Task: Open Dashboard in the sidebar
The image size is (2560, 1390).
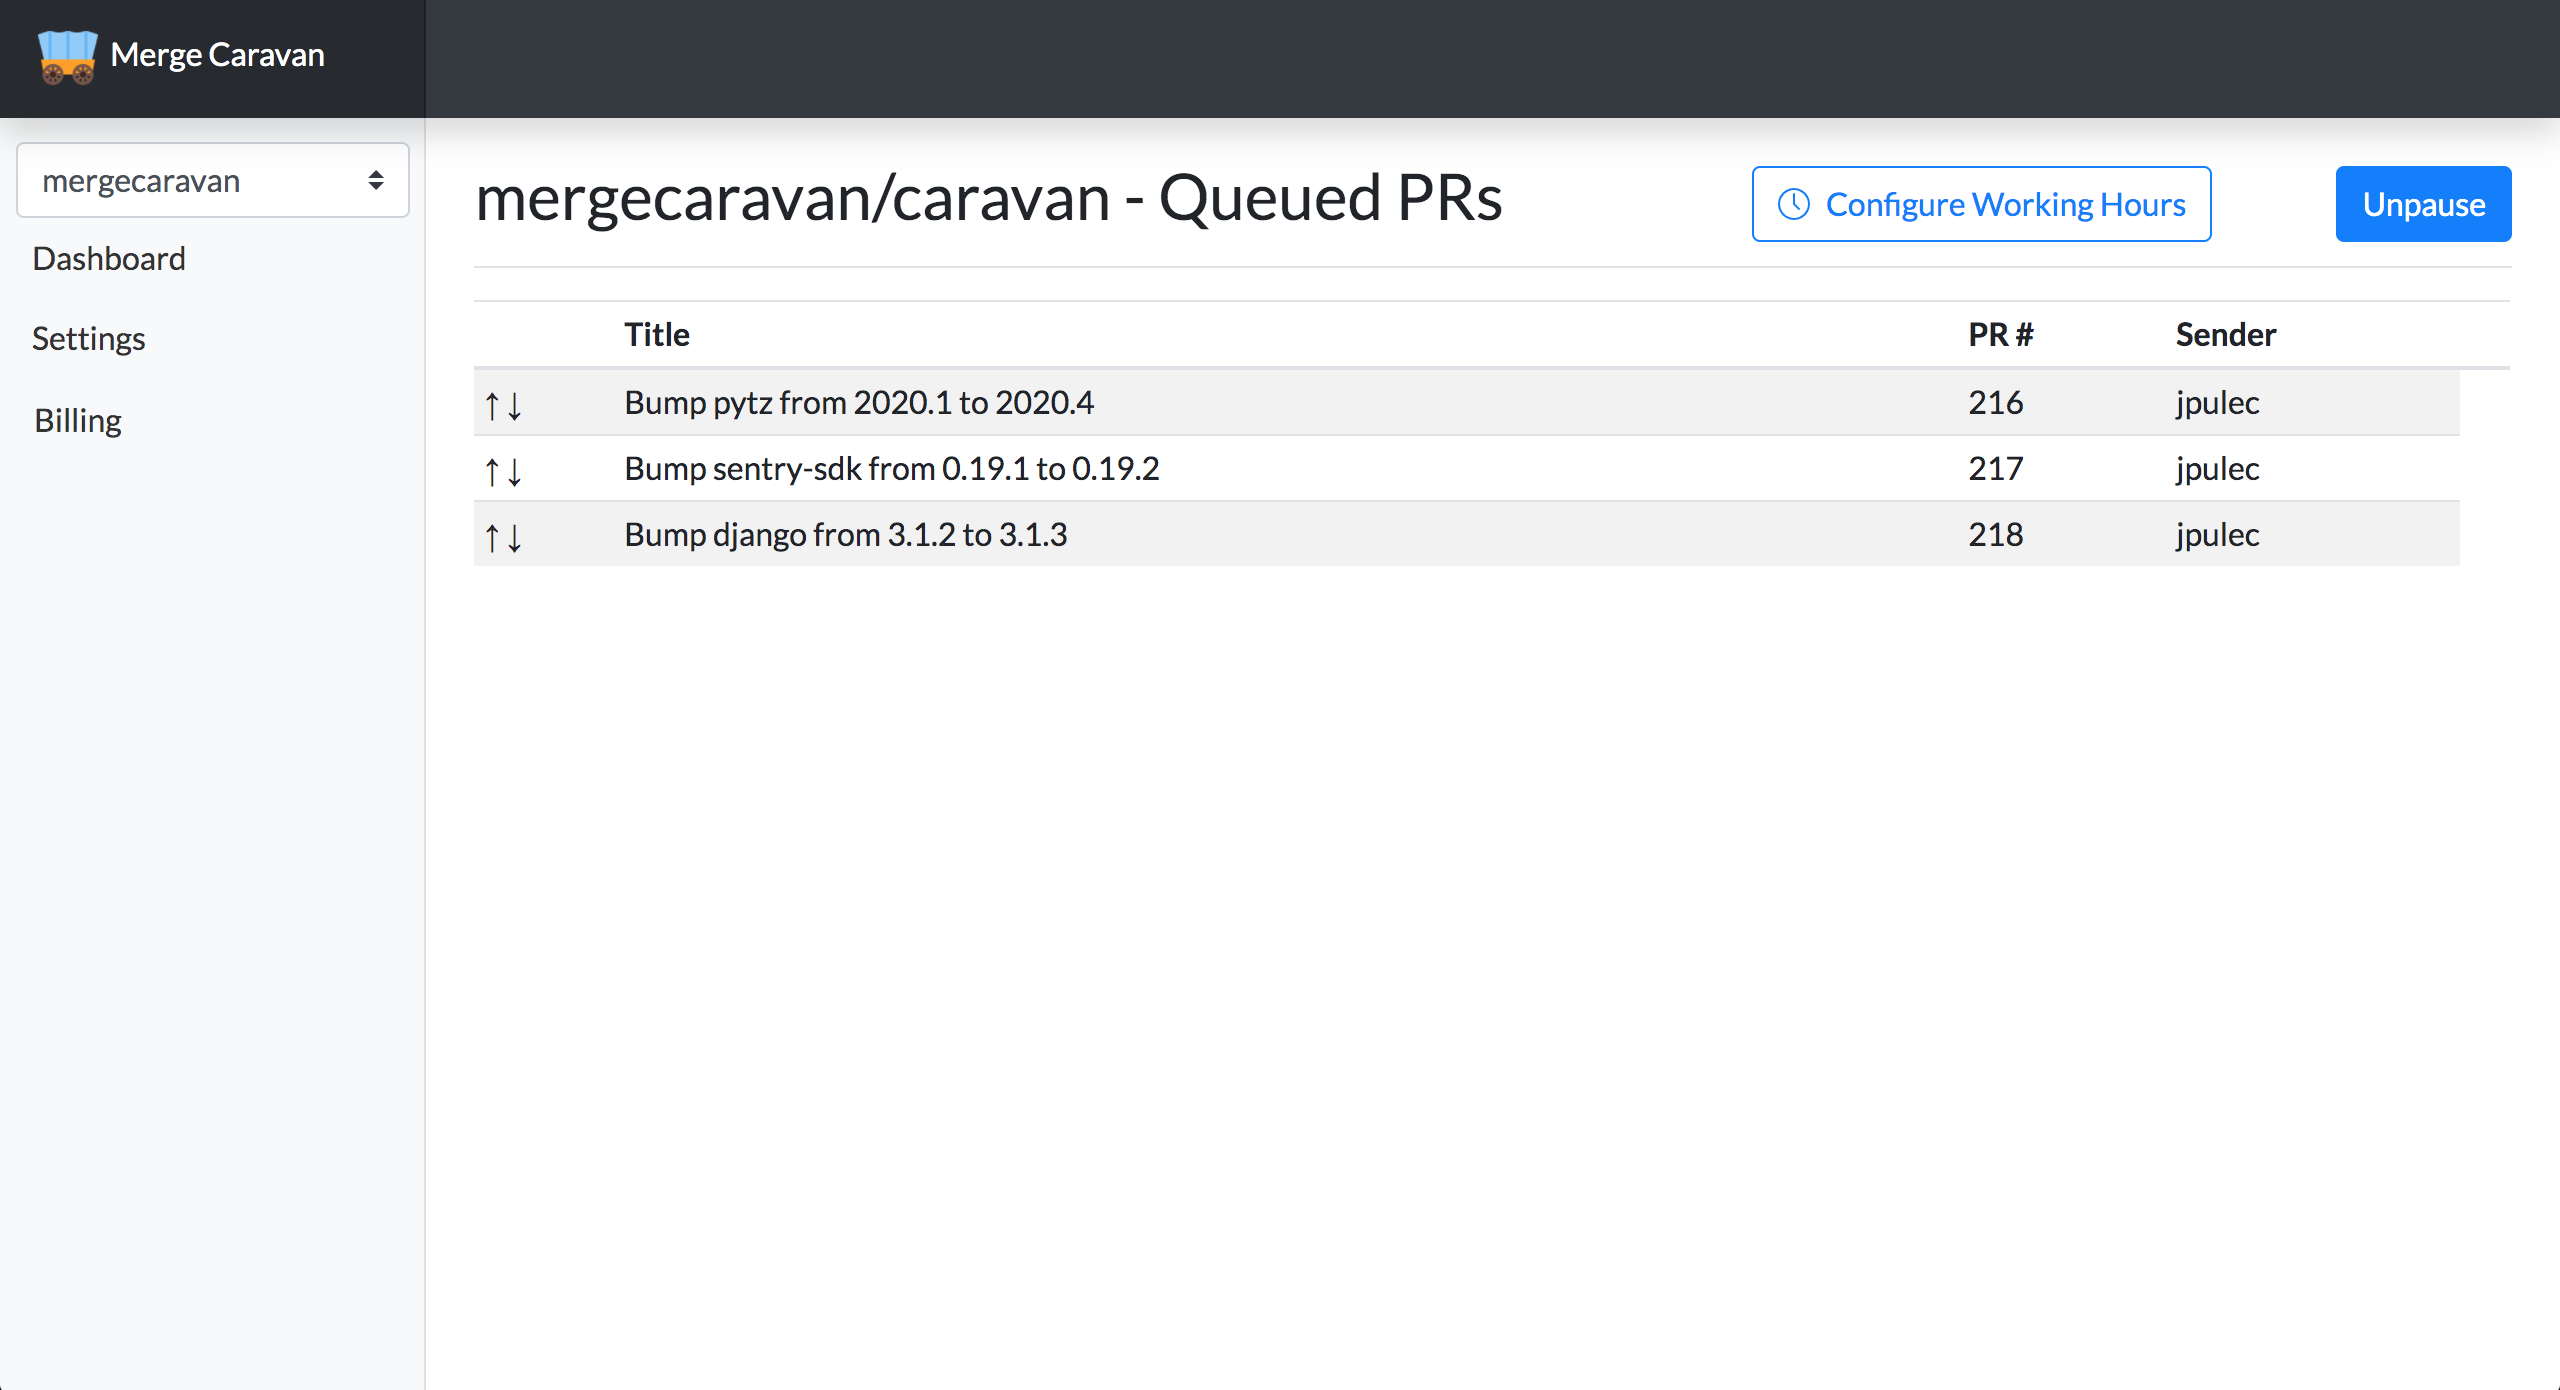Action: [x=108, y=258]
